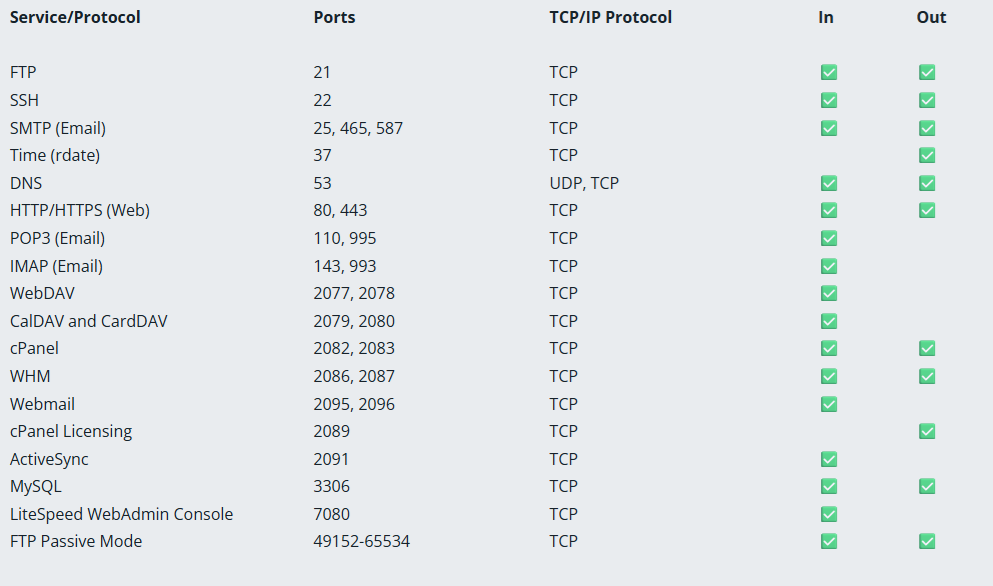Click the cPanel Licensing outbound checkmark
This screenshot has width=993, height=586.
click(927, 431)
